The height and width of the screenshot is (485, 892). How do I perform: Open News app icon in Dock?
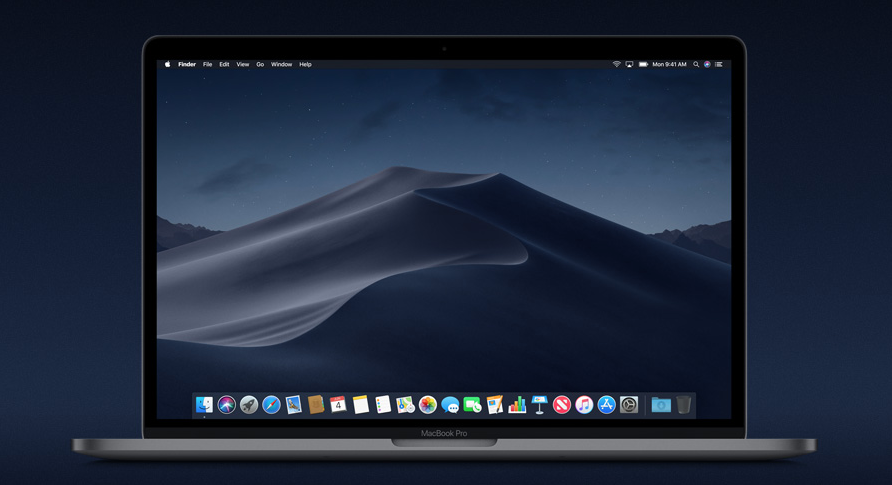561,405
